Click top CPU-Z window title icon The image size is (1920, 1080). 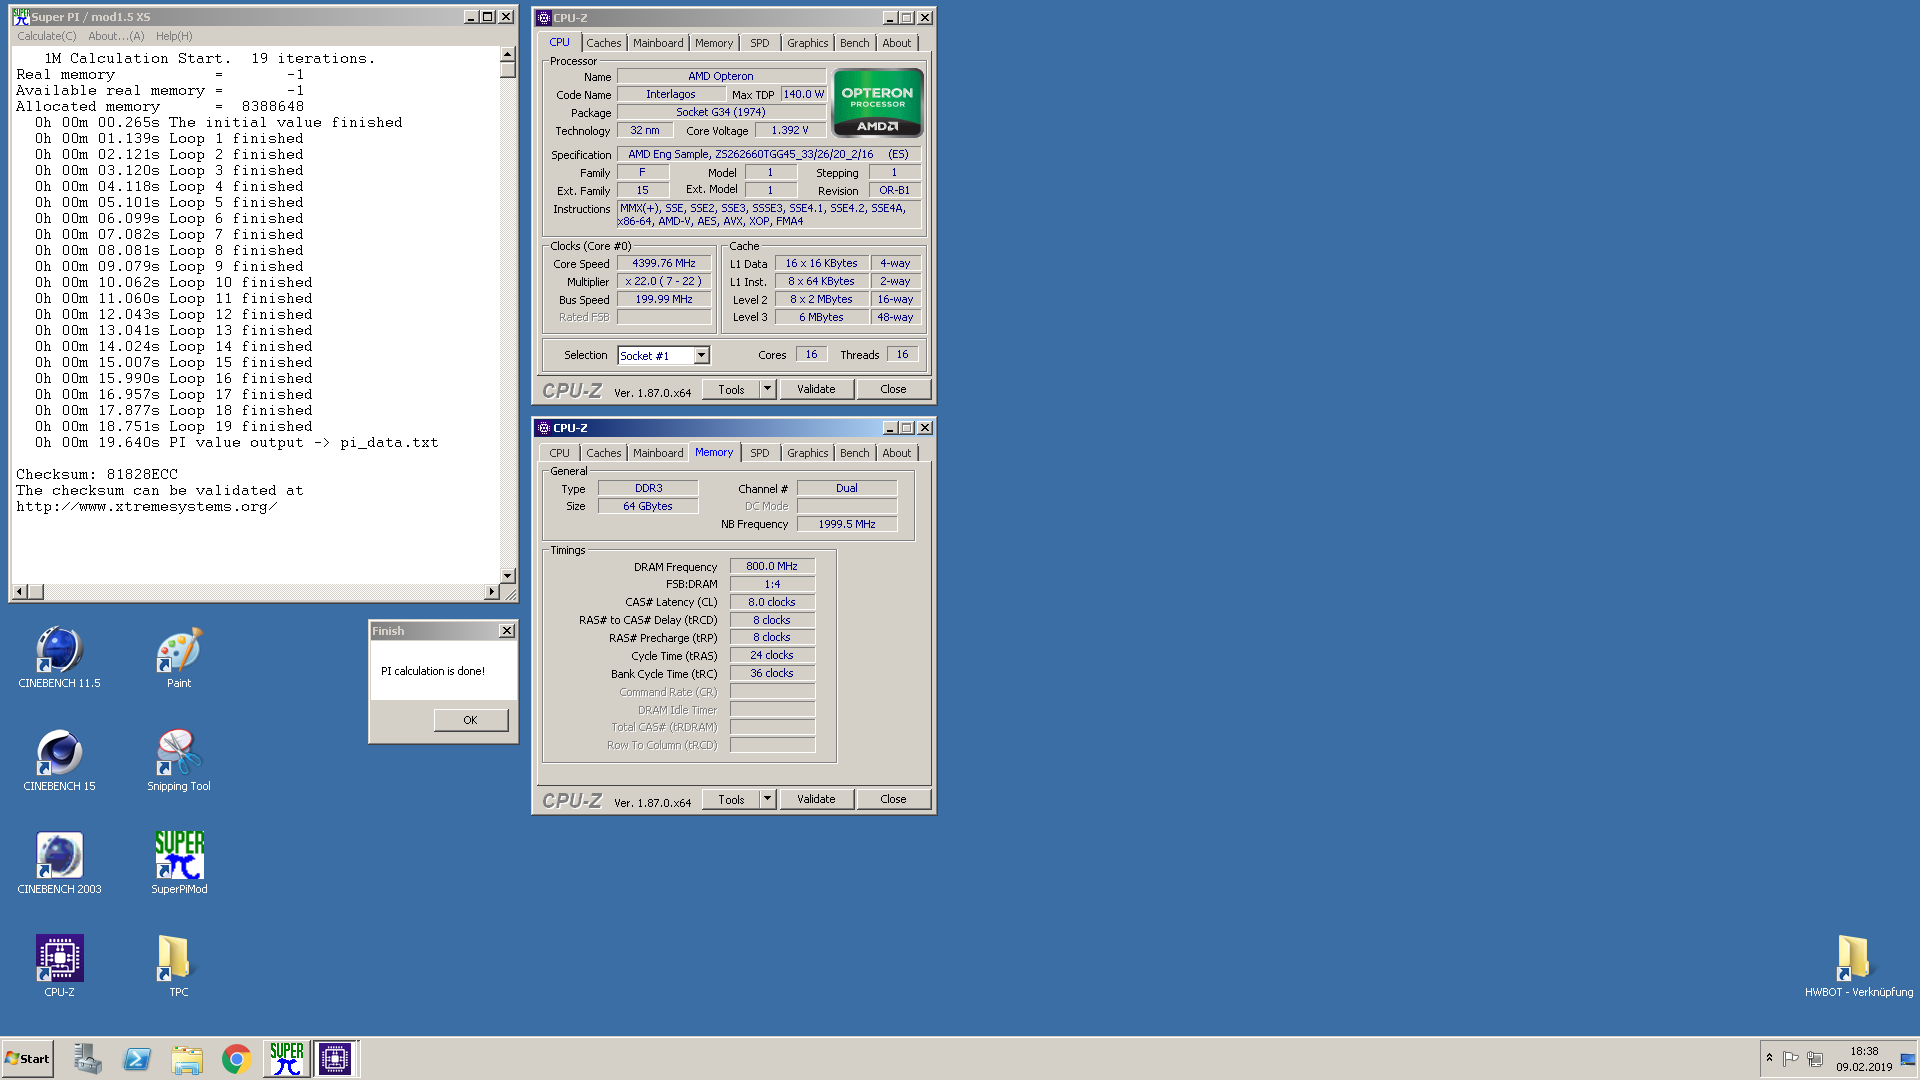pyautogui.click(x=544, y=18)
